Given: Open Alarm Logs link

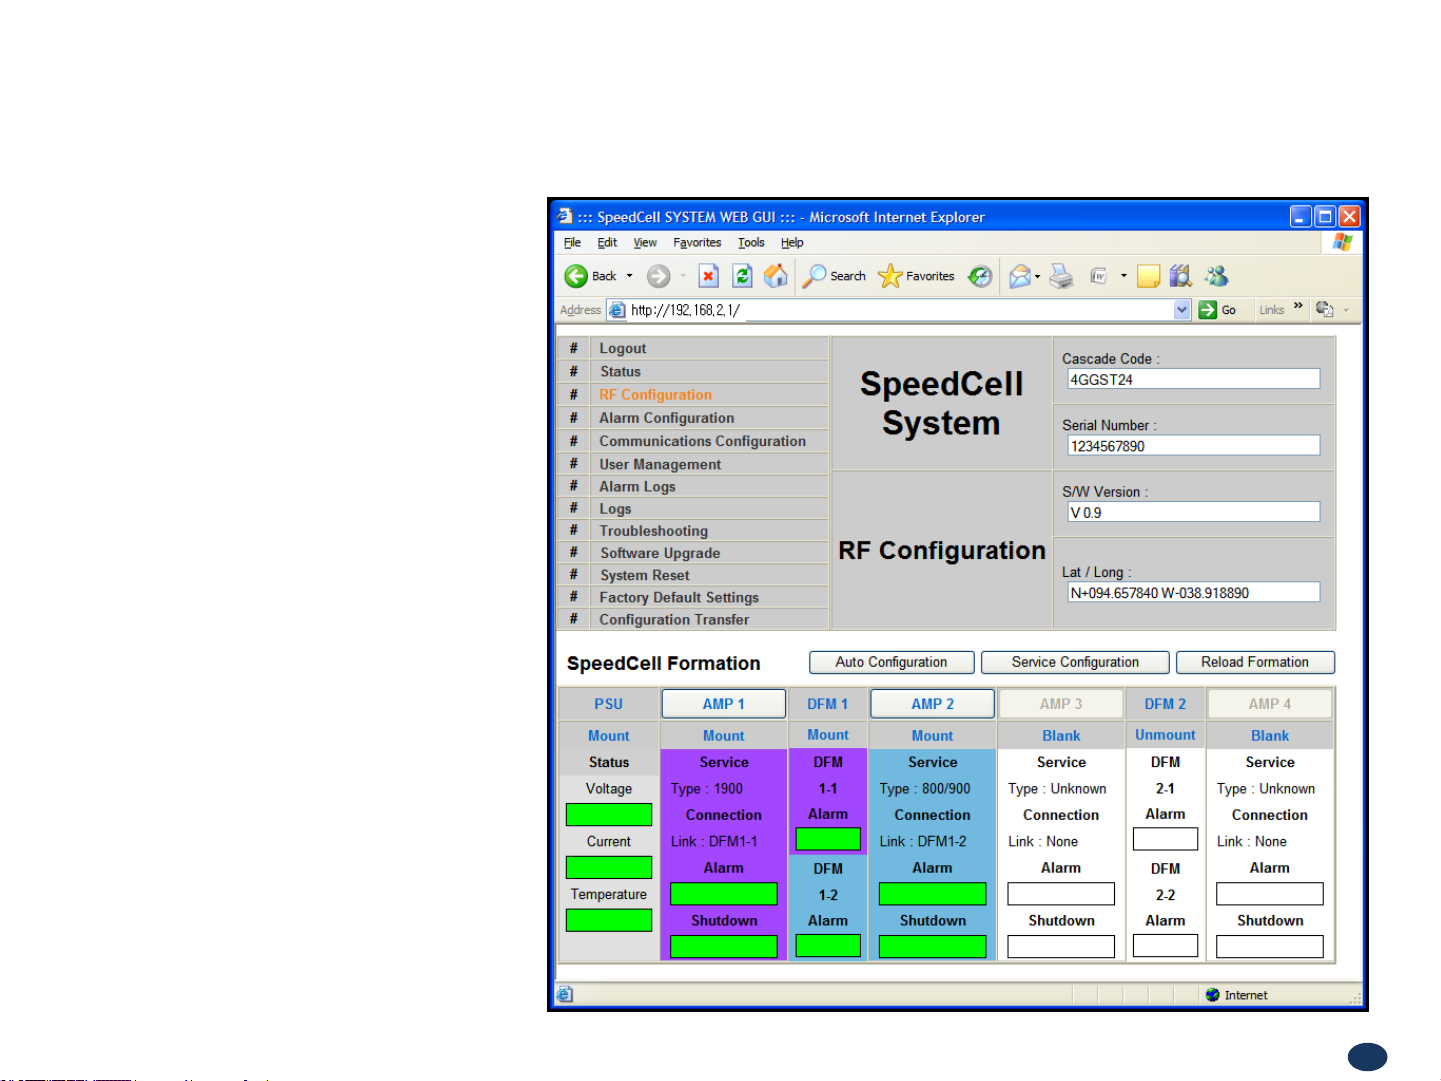Looking at the screenshot, I should [x=638, y=486].
